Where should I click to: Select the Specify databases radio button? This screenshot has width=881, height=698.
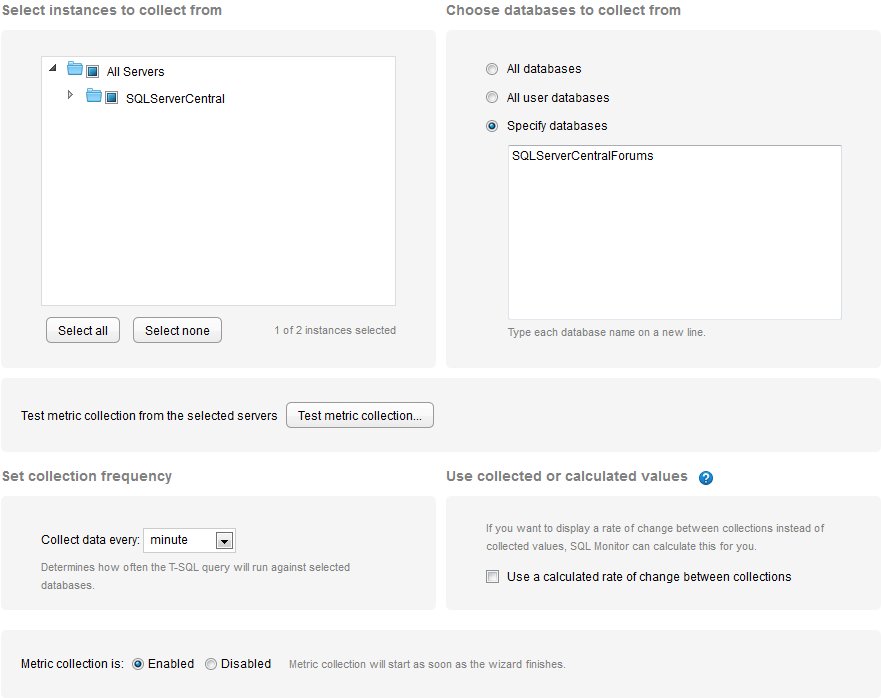pos(491,126)
